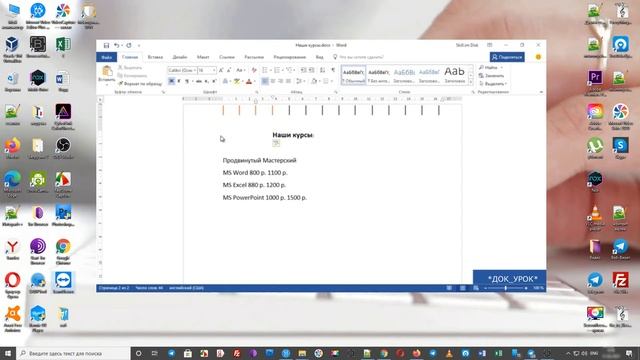The width and height of the screenshot is (640, 360).
Task: Click the tab stop selector beside ruler
Action: [100, 99]
